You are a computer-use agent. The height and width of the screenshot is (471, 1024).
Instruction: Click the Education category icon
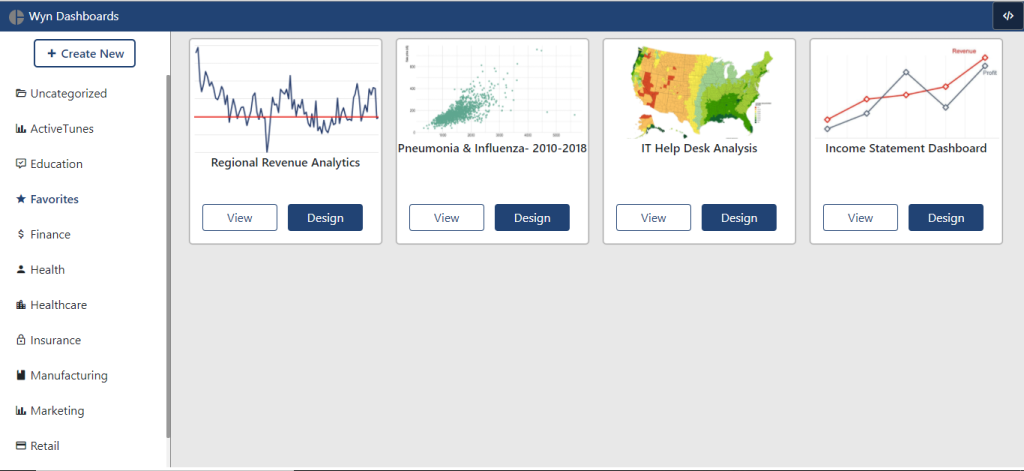[x=21, y=164]
